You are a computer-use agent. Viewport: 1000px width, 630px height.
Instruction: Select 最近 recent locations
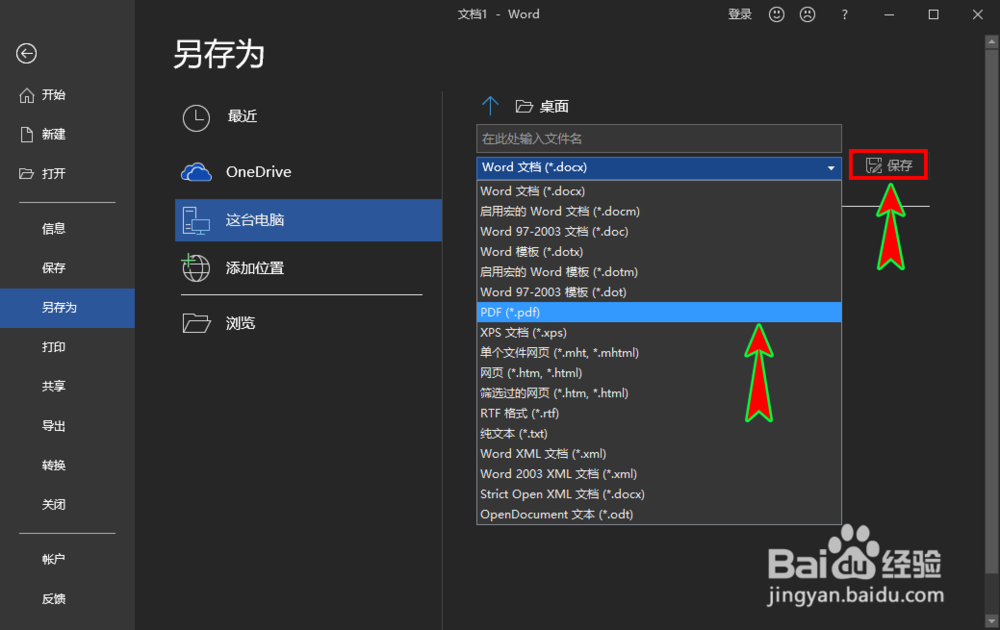click(308, 117)
